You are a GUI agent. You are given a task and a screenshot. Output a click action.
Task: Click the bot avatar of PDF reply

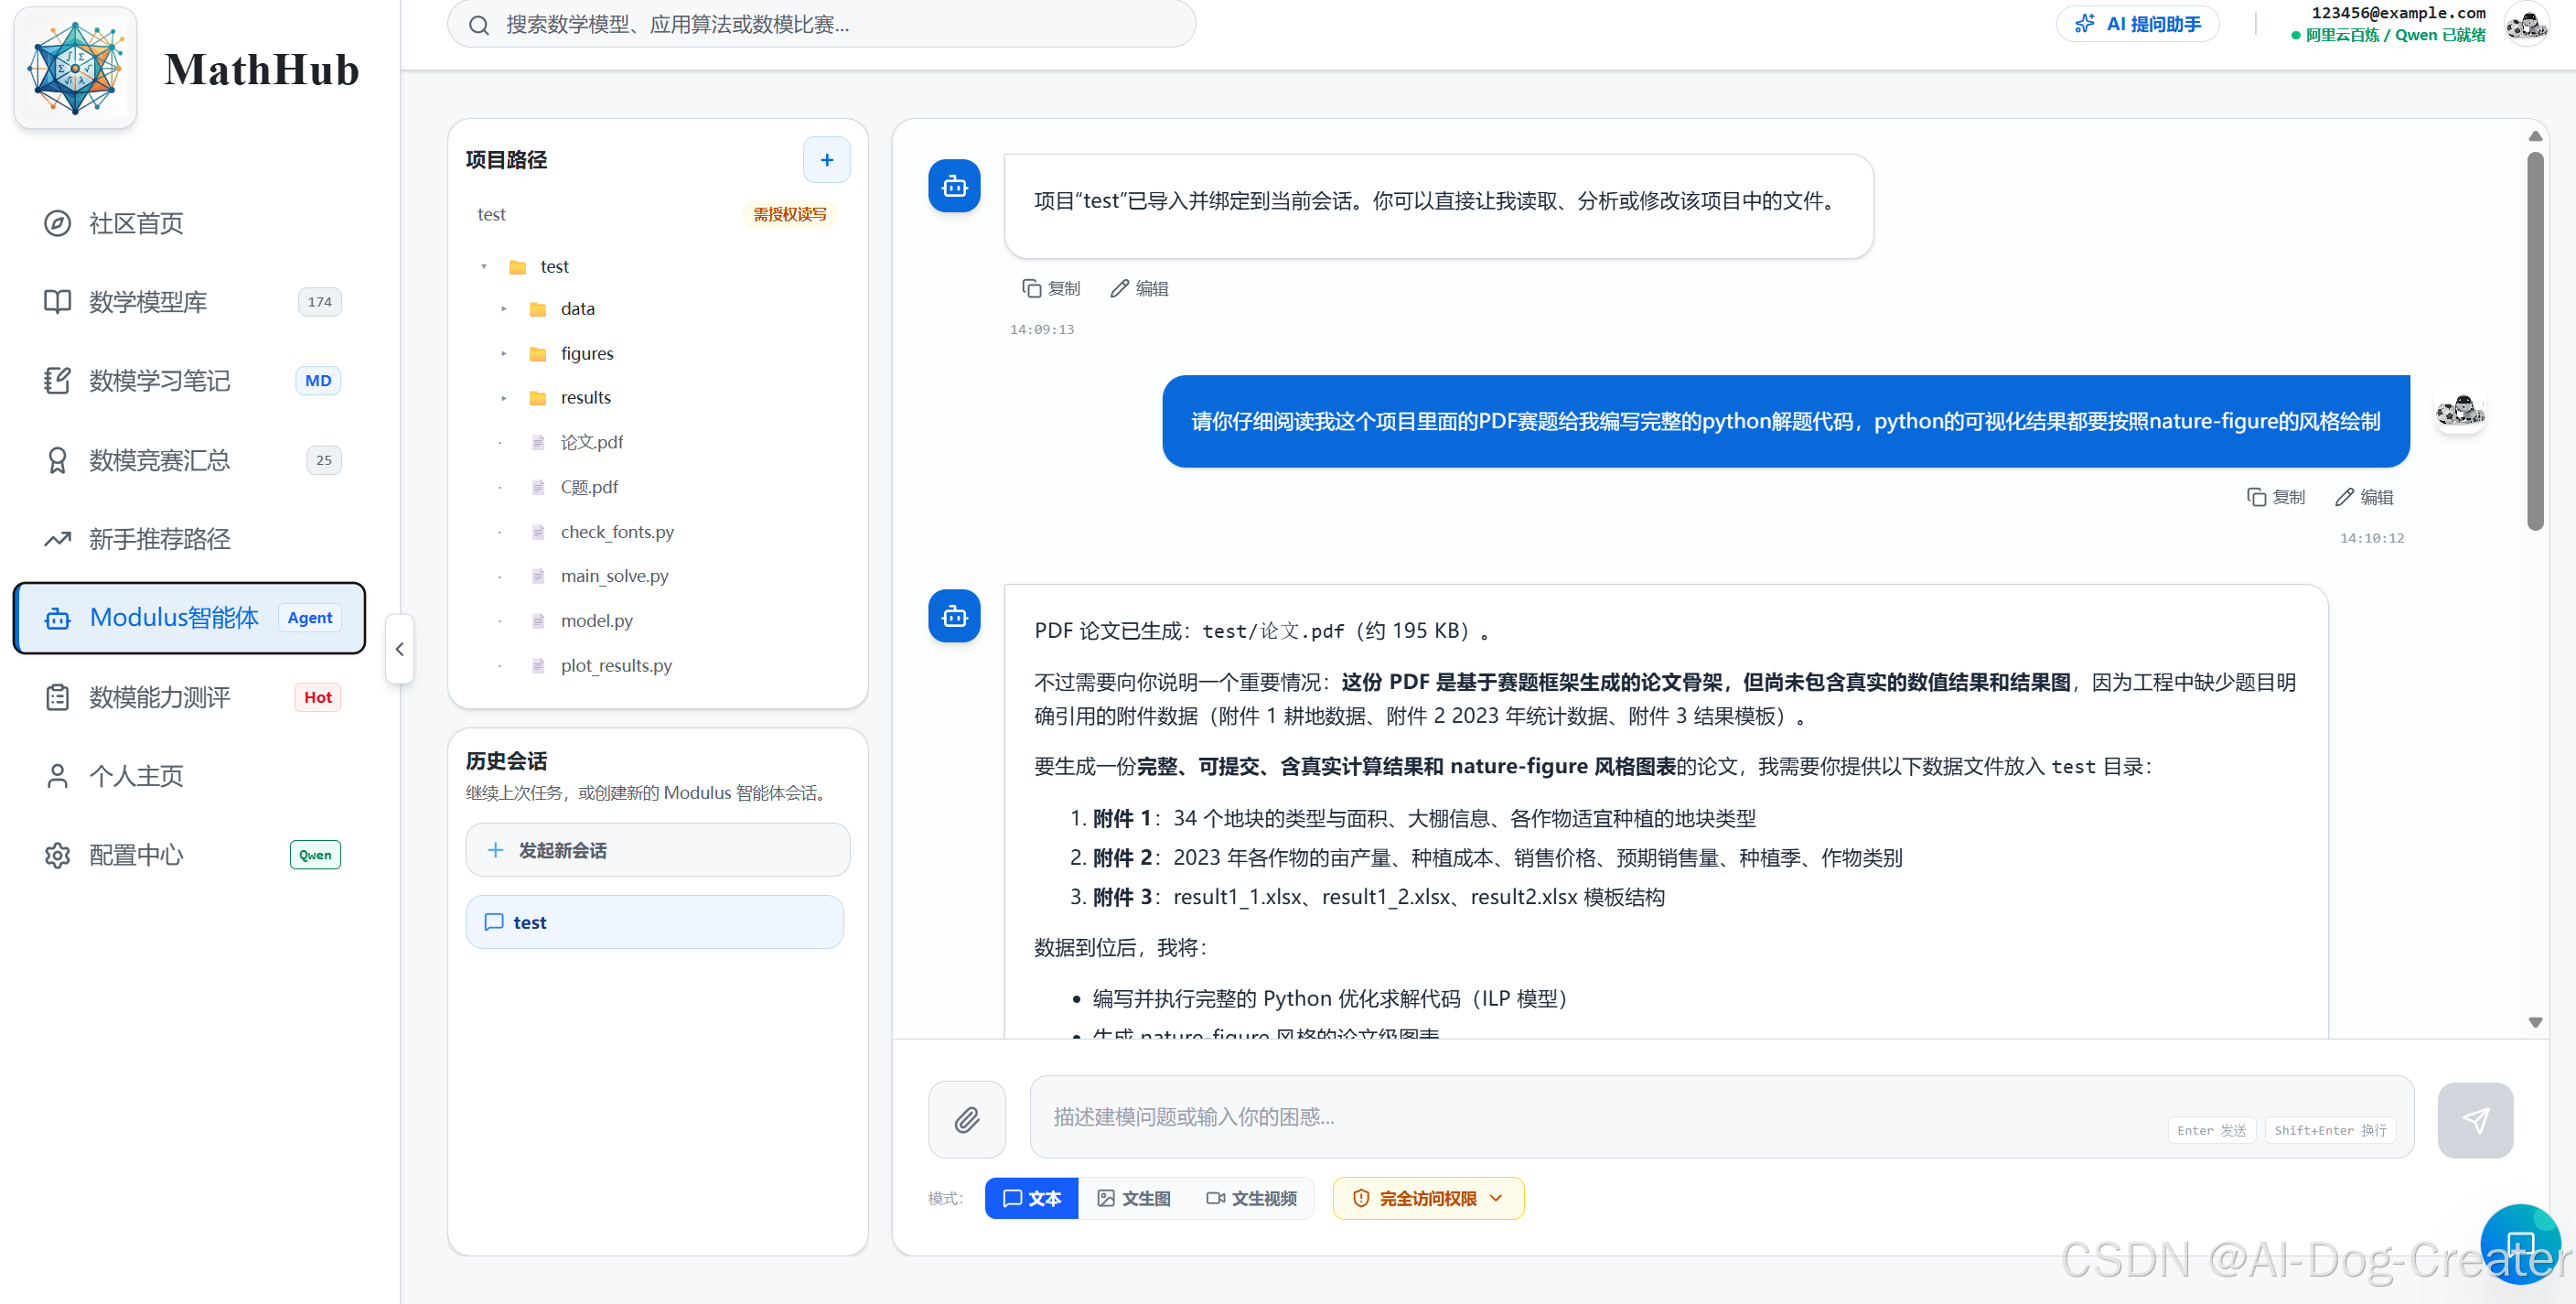[954, 616]
